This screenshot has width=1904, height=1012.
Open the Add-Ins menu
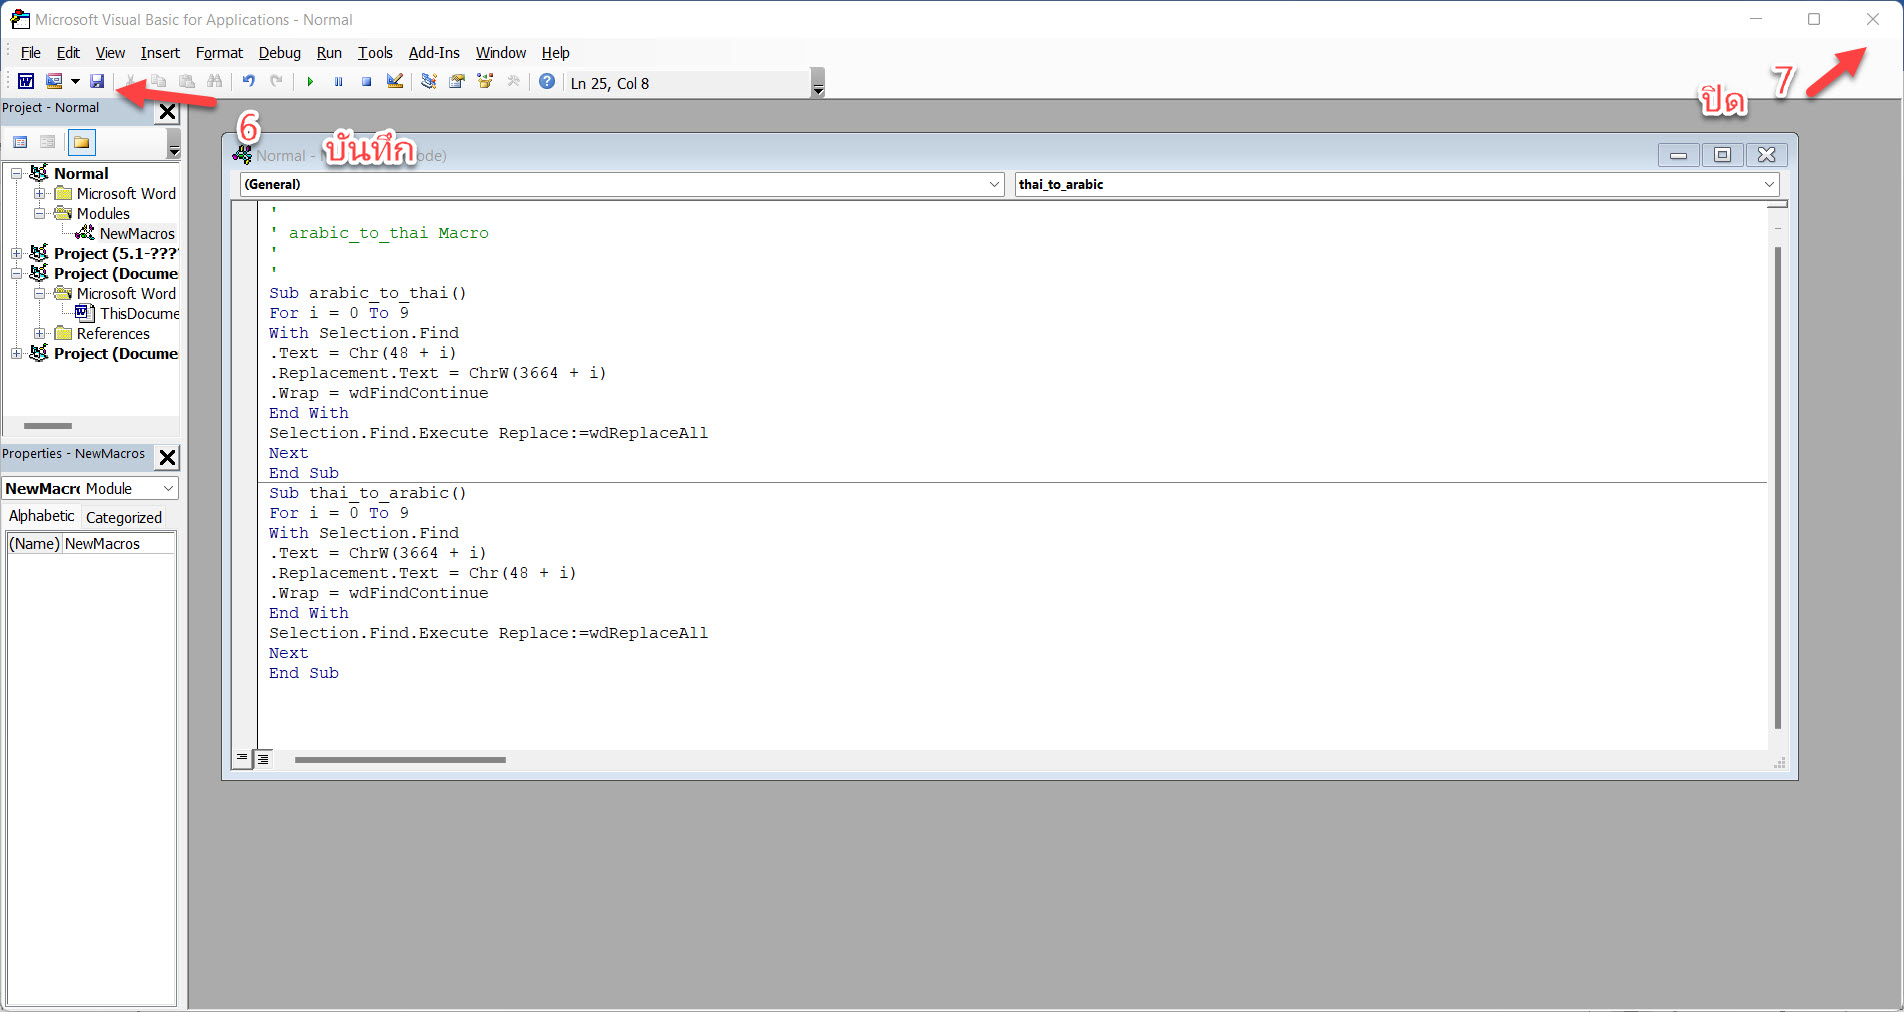point(434,53)
